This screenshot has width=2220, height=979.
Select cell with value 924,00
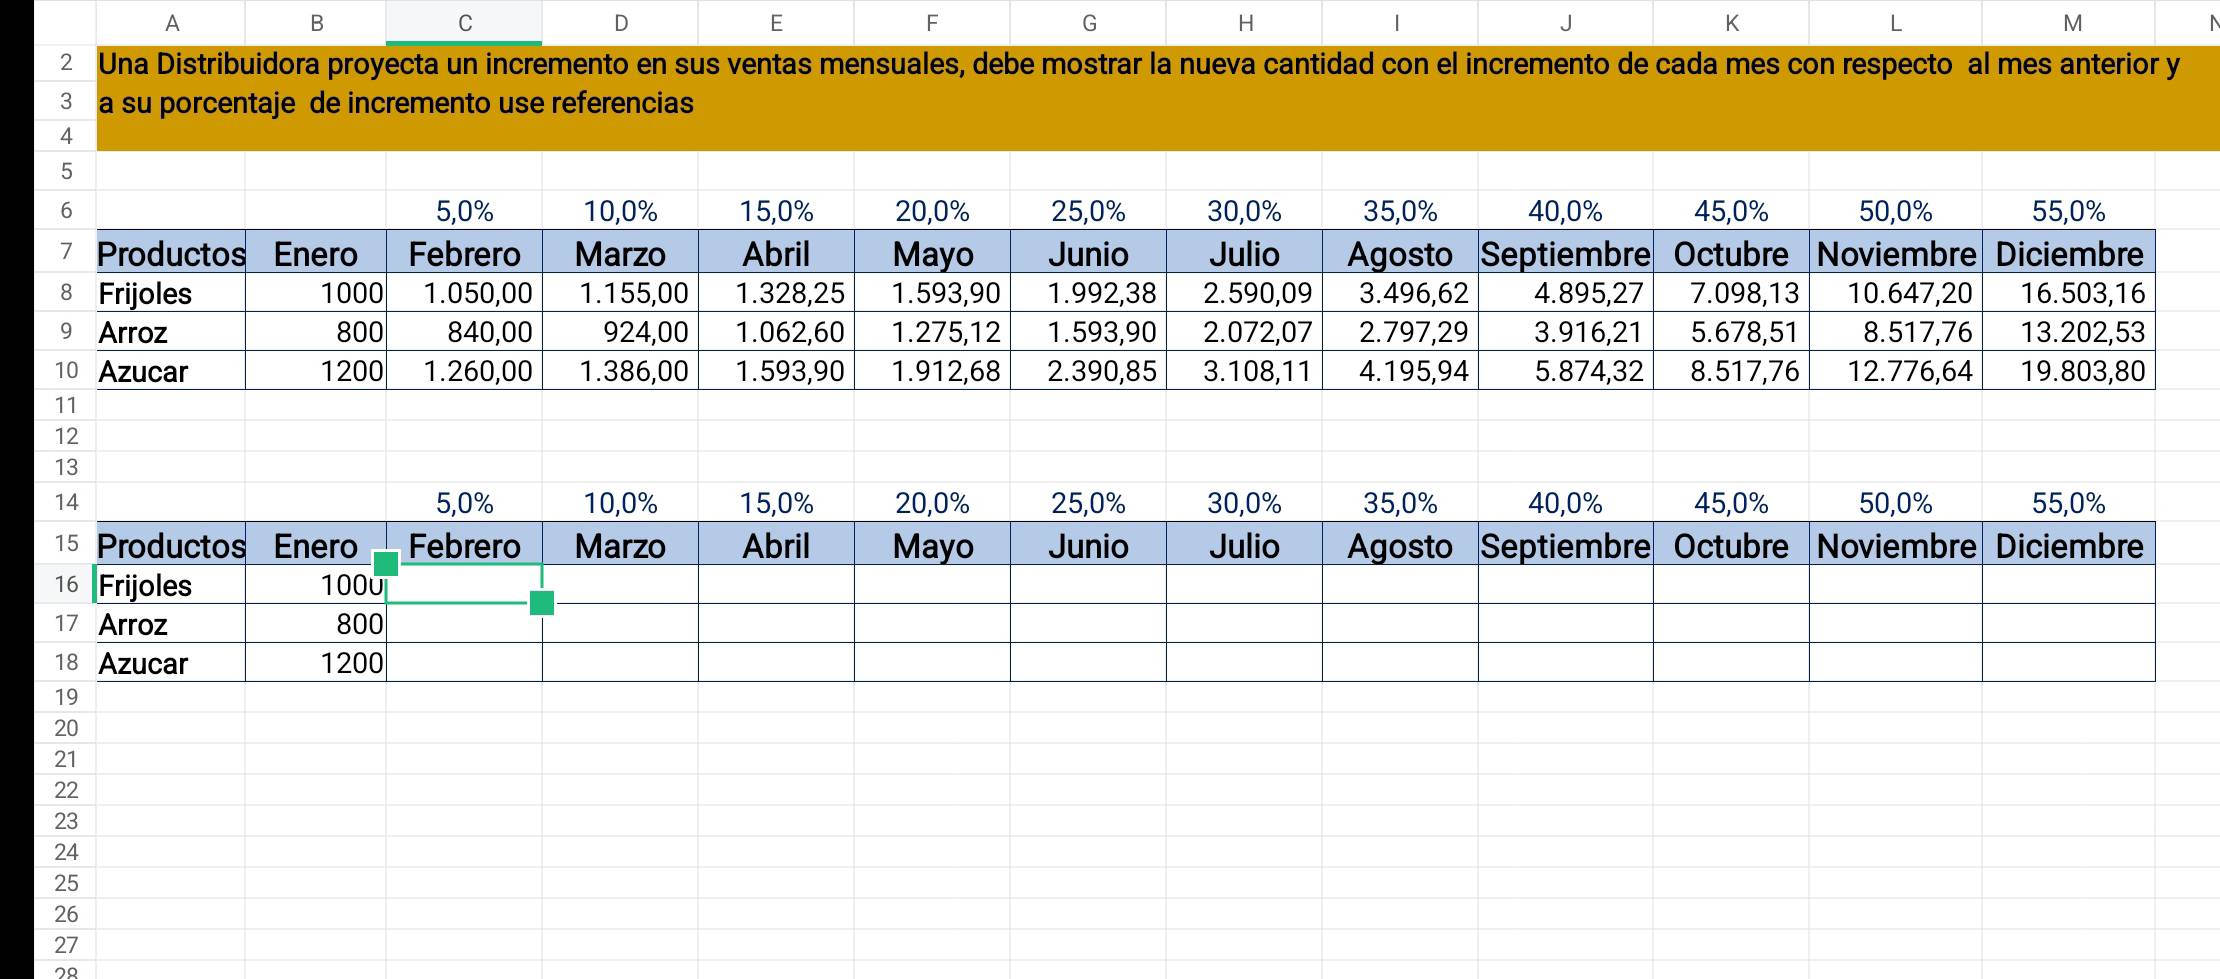[x=620, y=331]
